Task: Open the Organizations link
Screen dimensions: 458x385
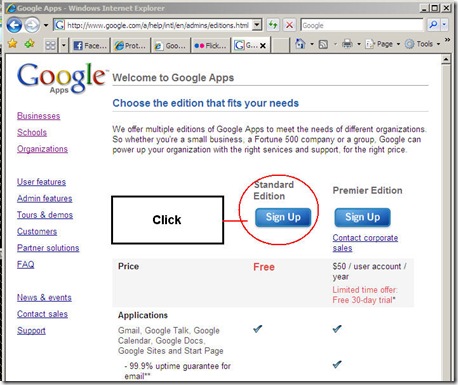Action: 42,149
